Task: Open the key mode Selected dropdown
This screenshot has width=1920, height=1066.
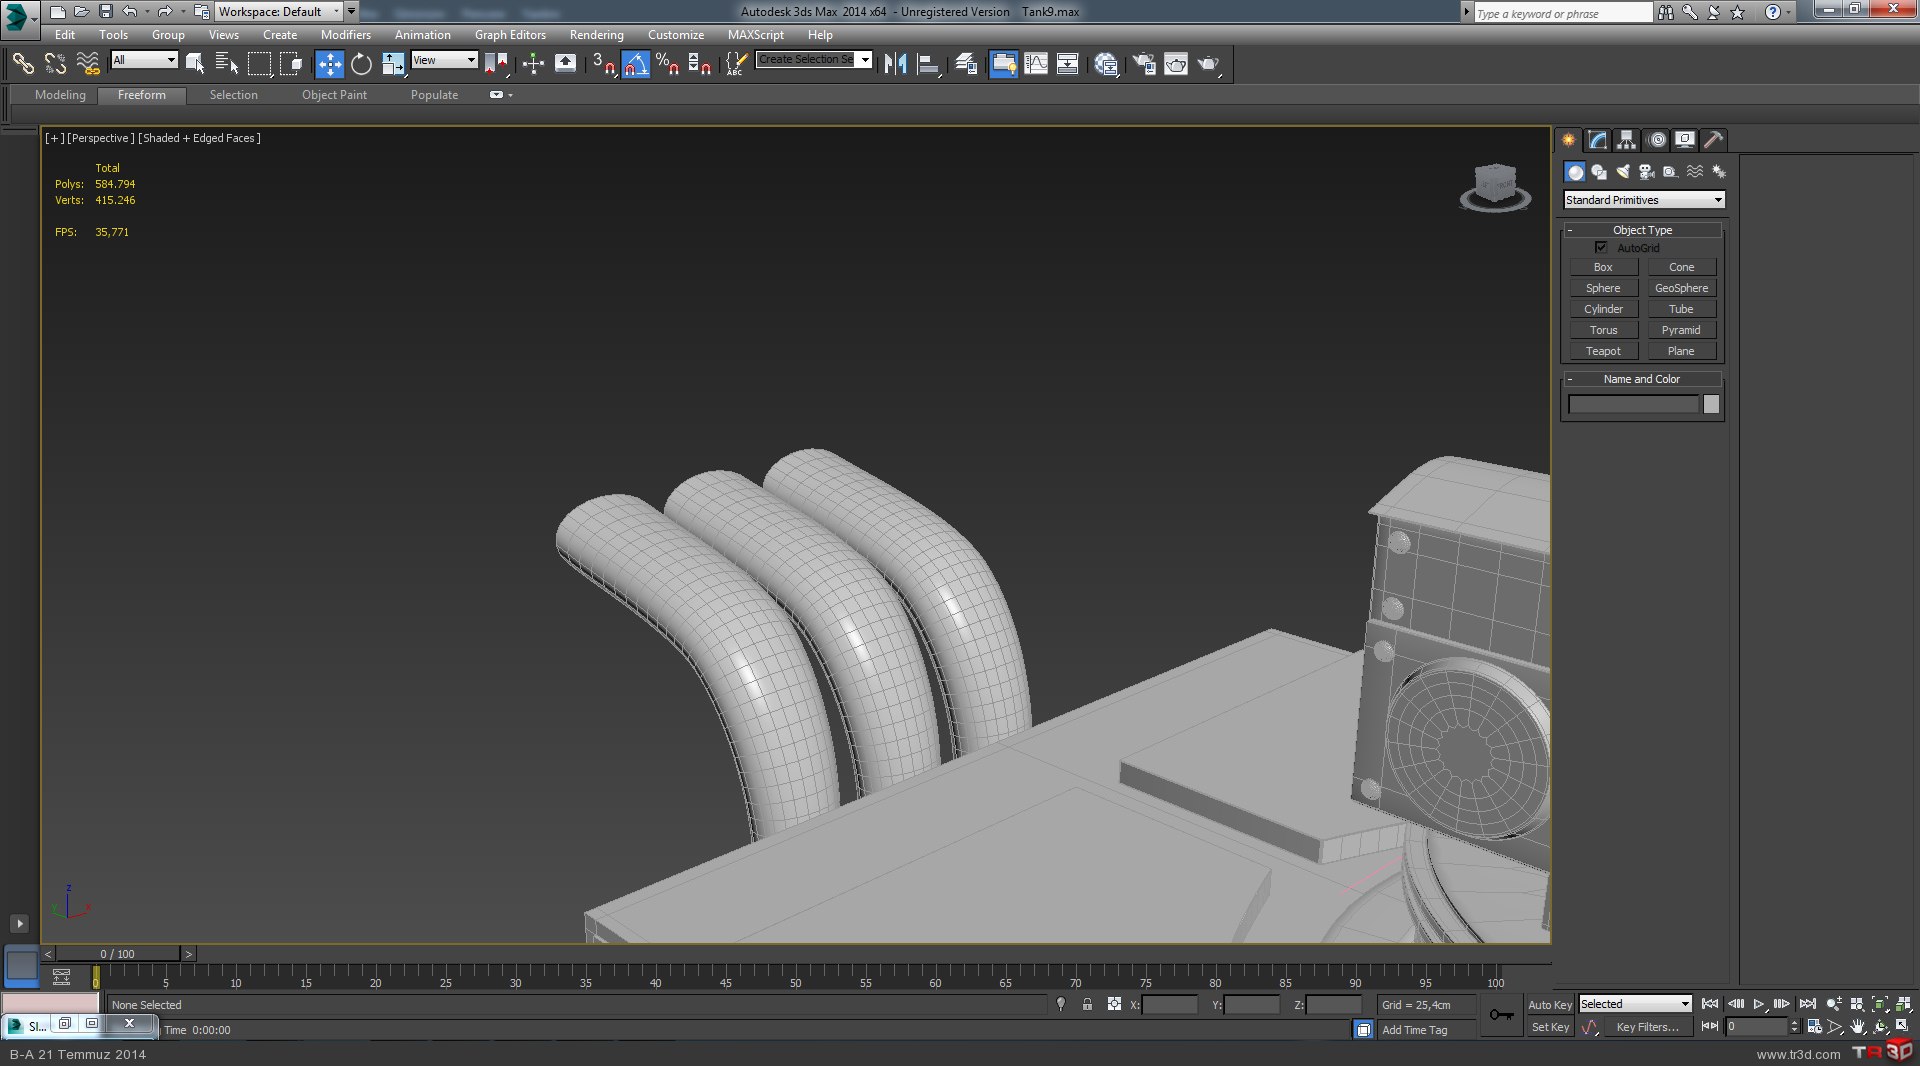Action: 1635,1004
